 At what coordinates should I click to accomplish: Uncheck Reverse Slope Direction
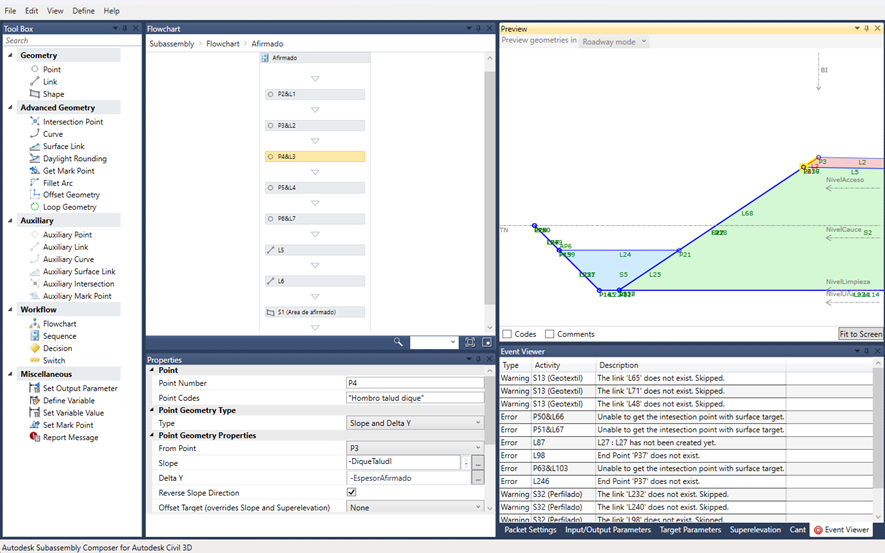point(352,493)
